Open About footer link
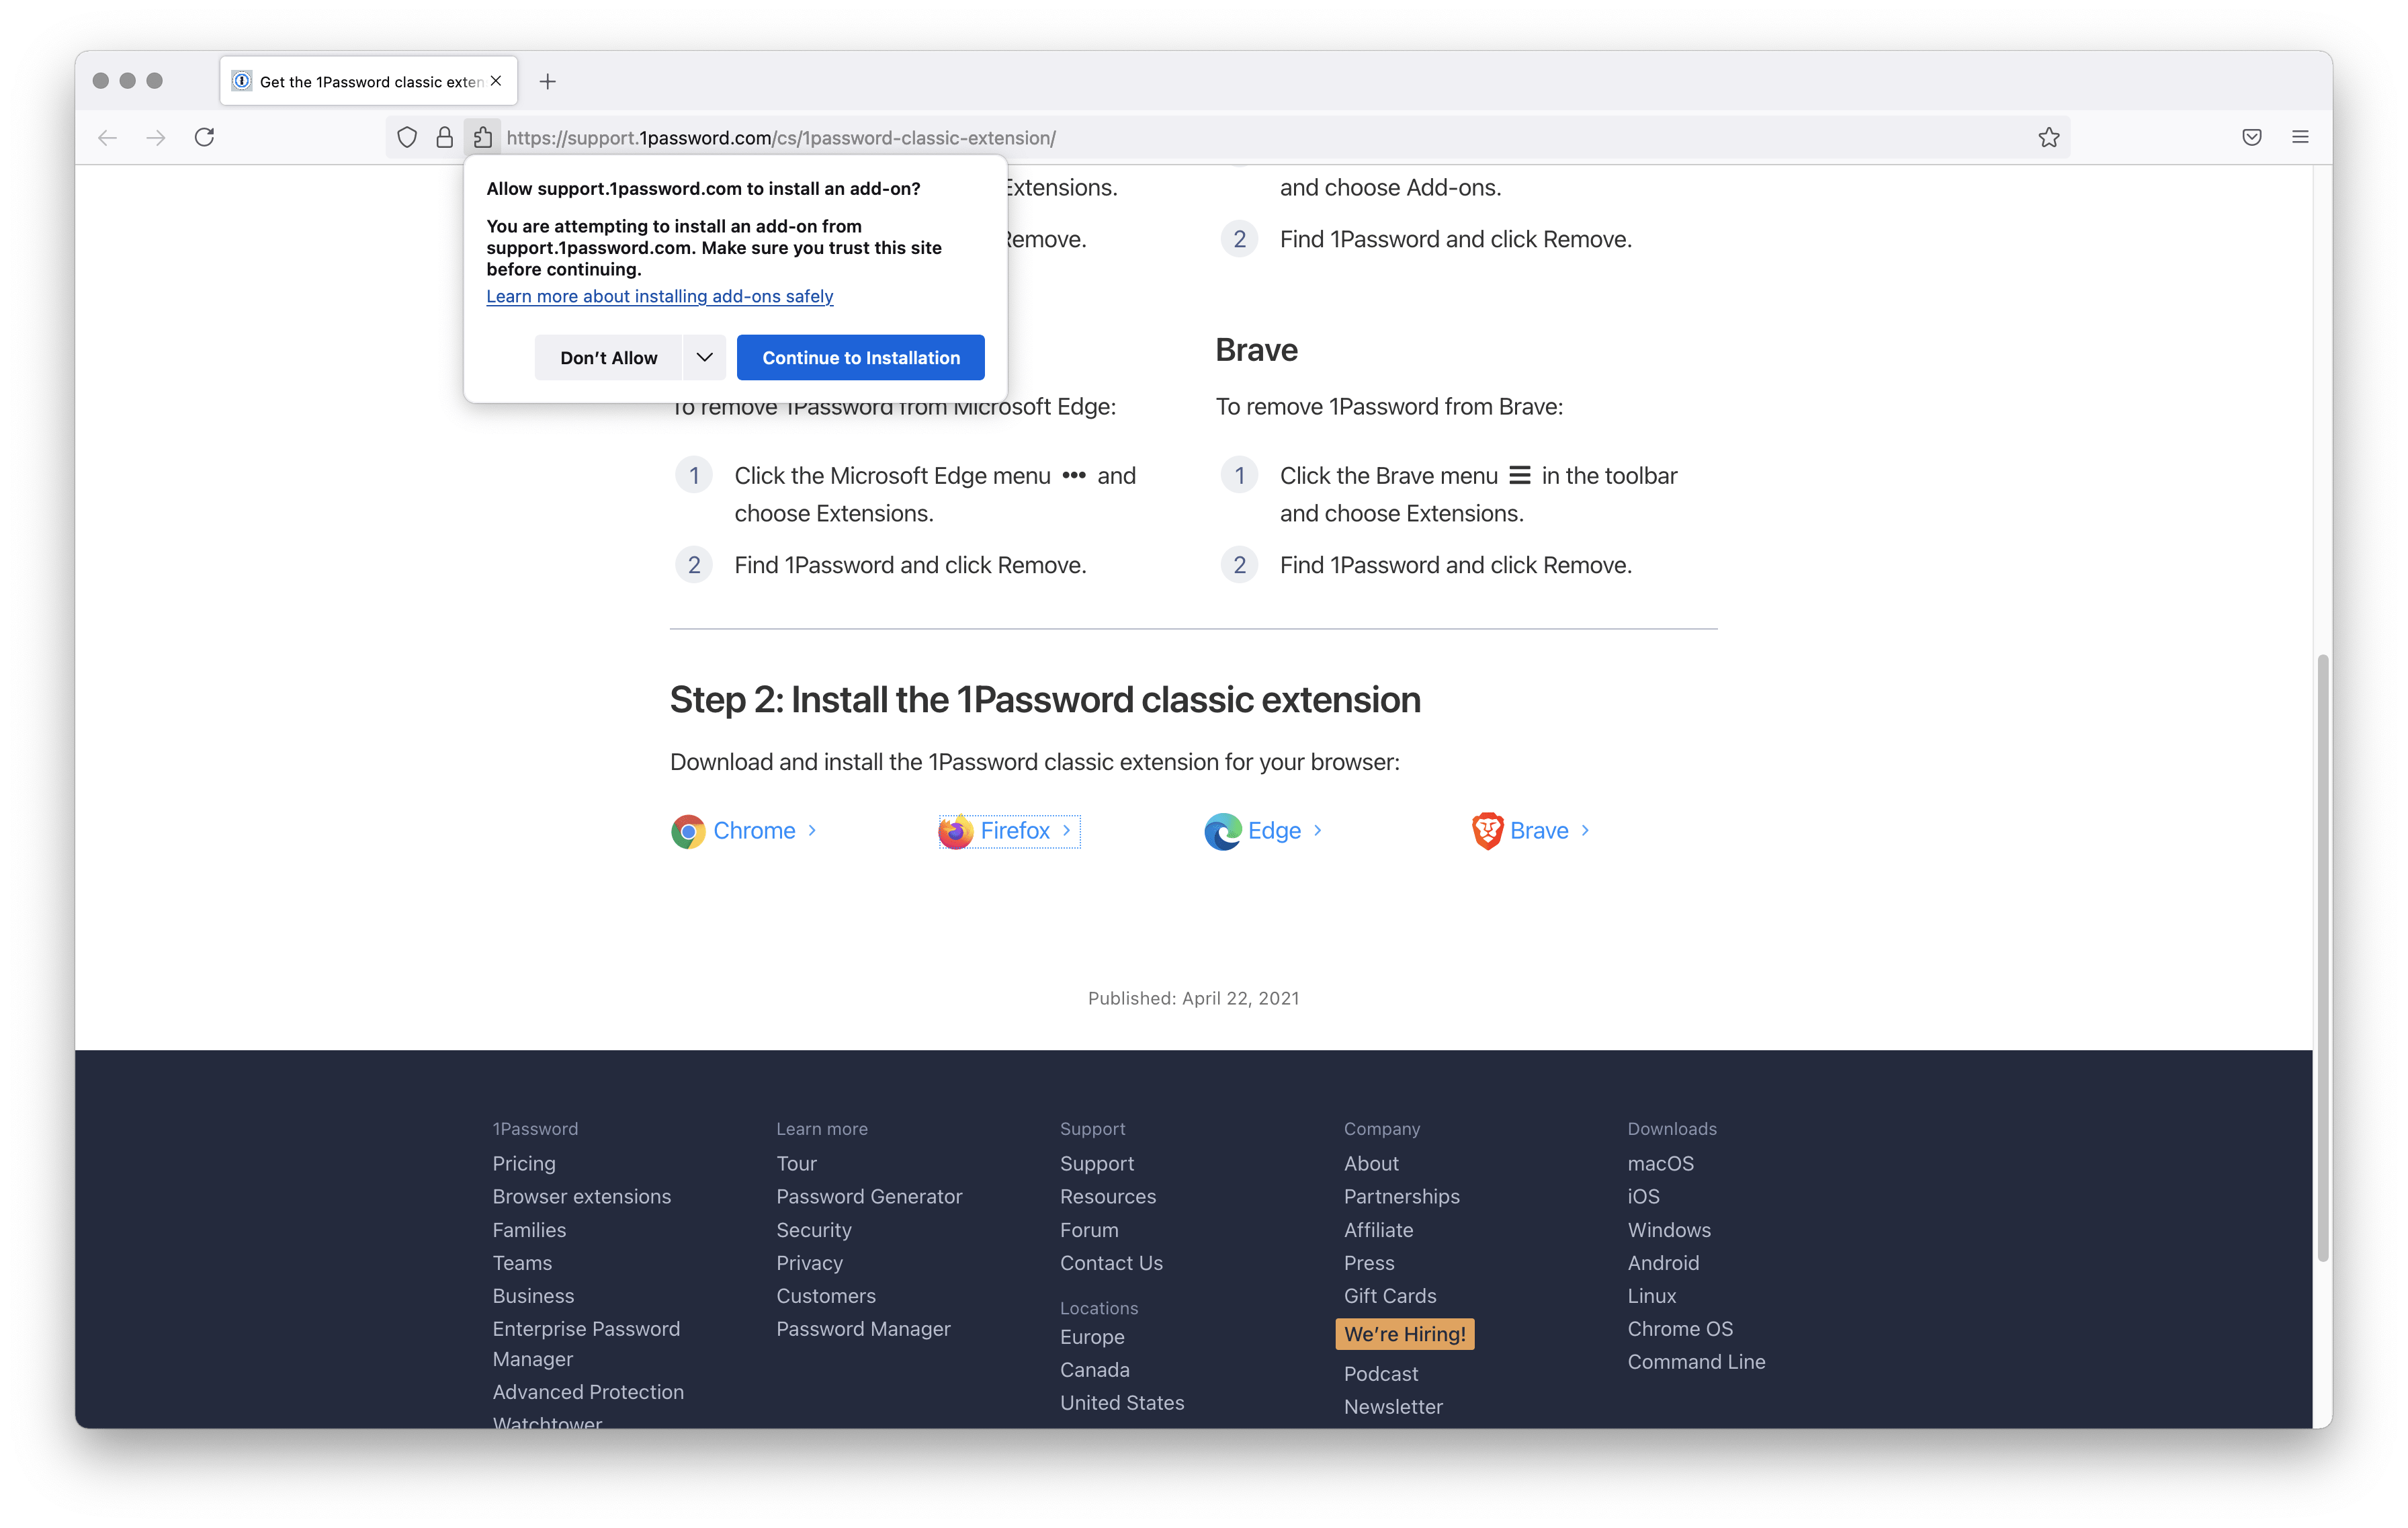2408x1528 pixels. pyautogui.click(x=1371, y=1163)
